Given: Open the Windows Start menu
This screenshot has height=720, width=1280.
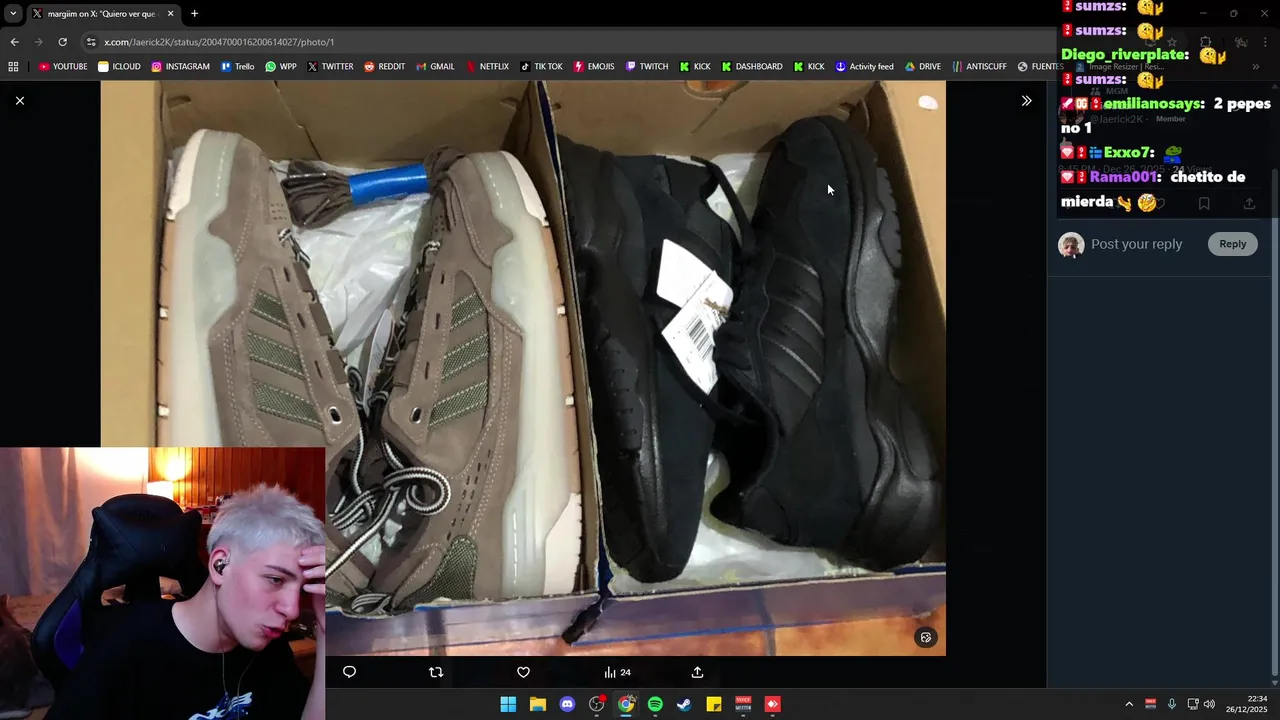Looking at the screenshot, I should 508,704.
